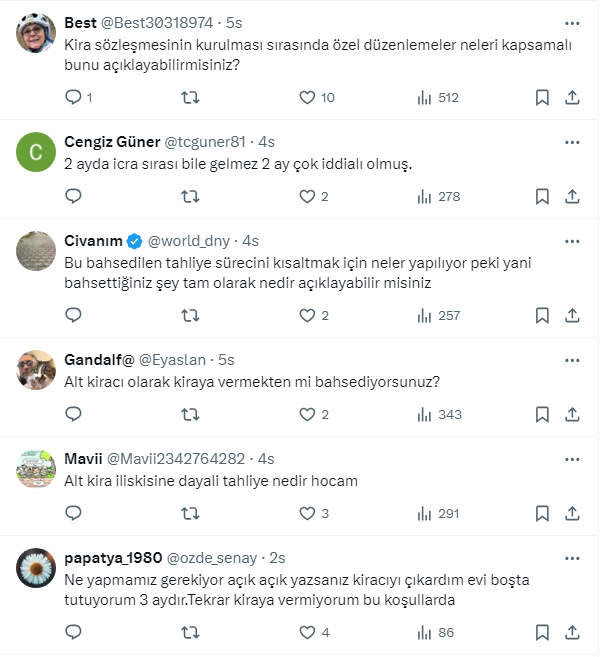Retweet Mavii's tweet
606x657 pixels.
pyautogui.click(x=190, y=513)
